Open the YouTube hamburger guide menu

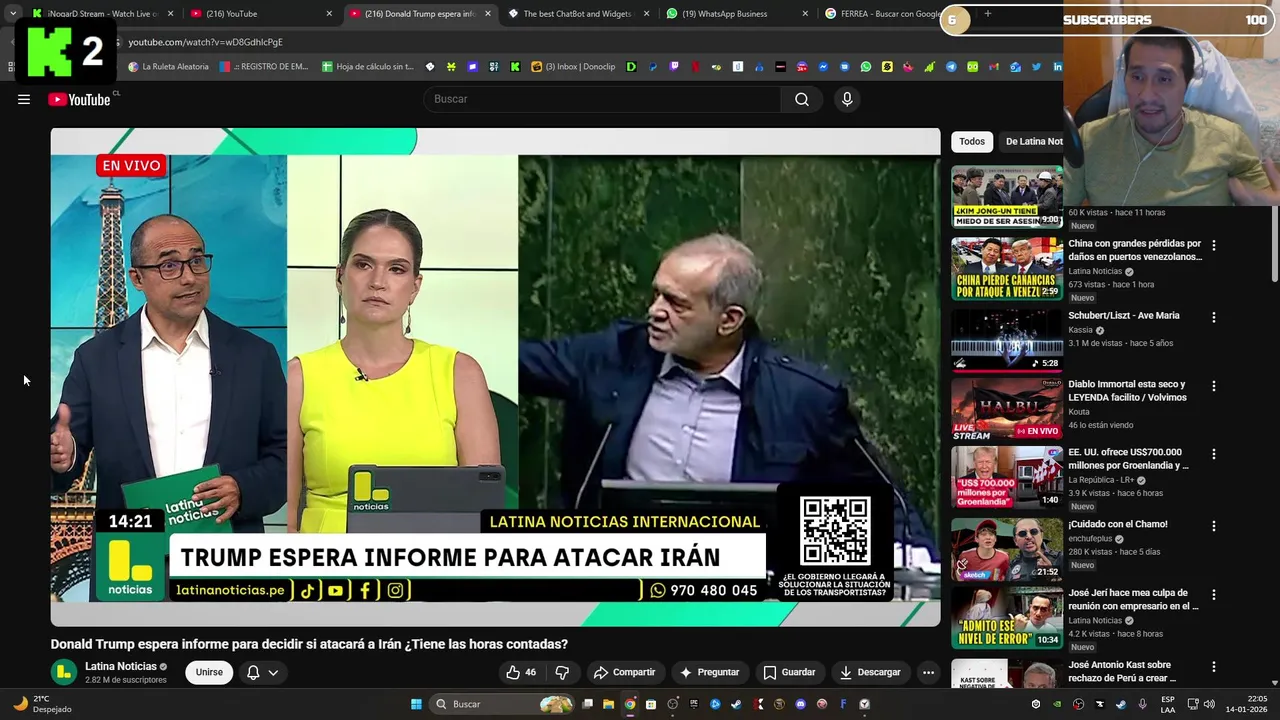click(x=24, y=99)
